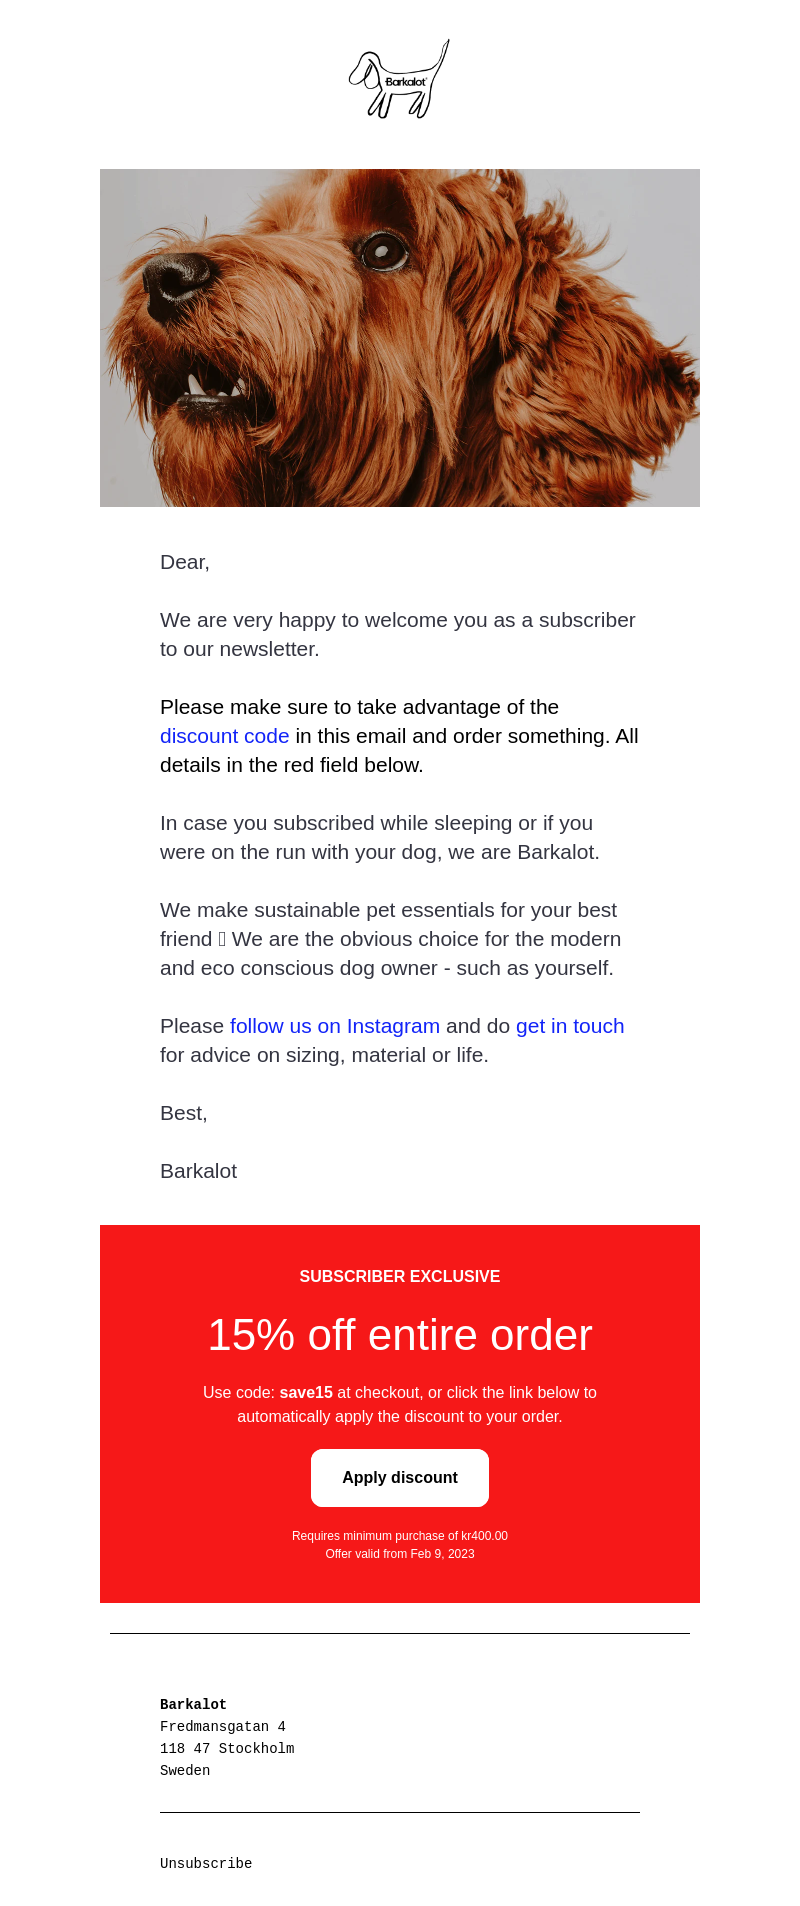Select the "15% off entire order" headline
800x1906 pixels.
click(400, 1335)
